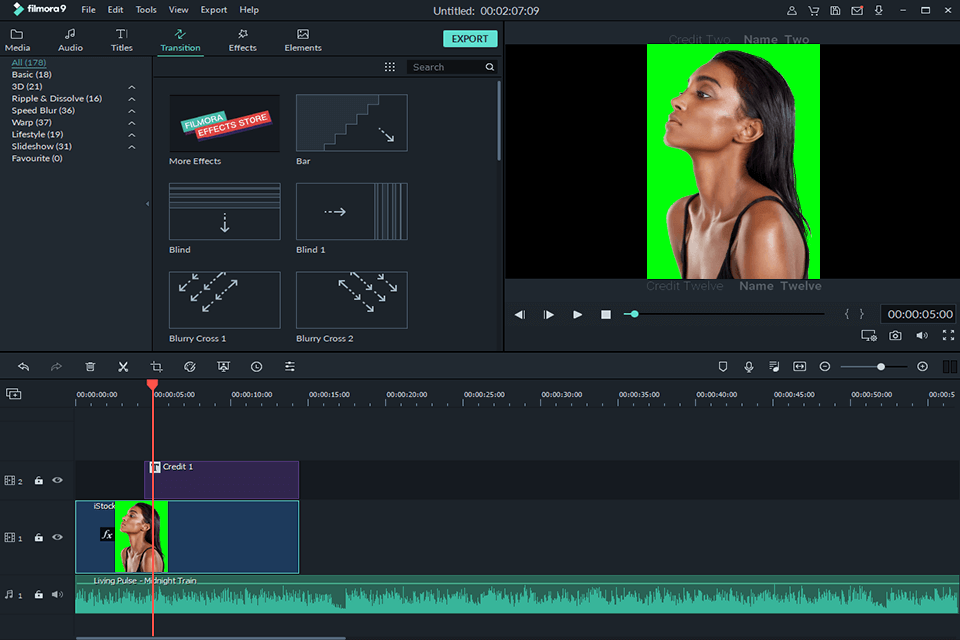Screen dimensions: 960x640
Task: Mute the audio track 1 speaker
Action: 57,595
